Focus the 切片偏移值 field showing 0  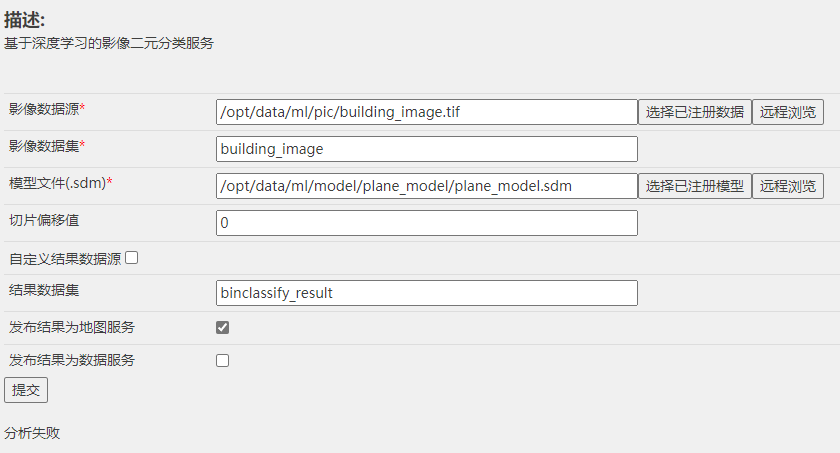pyautogui.click(x=426, y=223)
